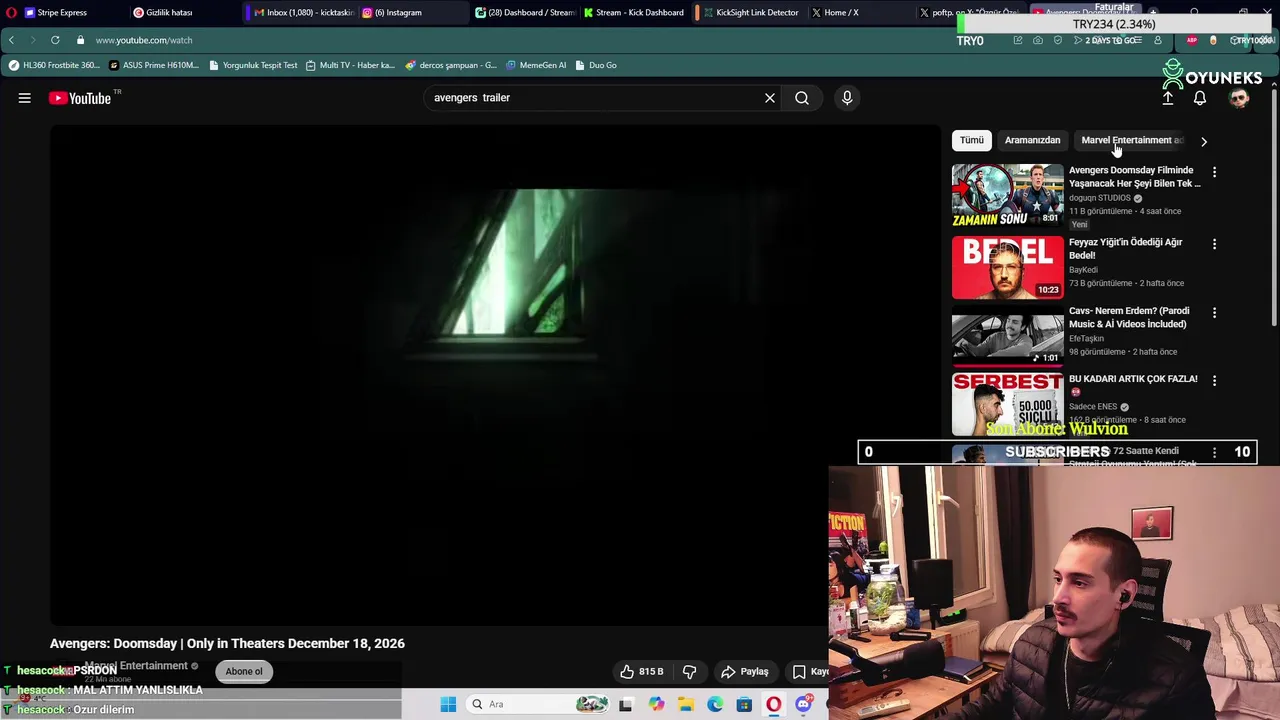Reload the page in the browser

point(55,40)
